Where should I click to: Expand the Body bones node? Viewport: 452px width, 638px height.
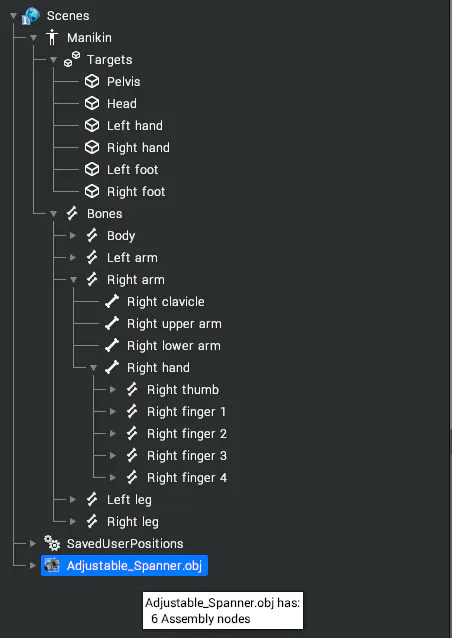tap(73, 235)
